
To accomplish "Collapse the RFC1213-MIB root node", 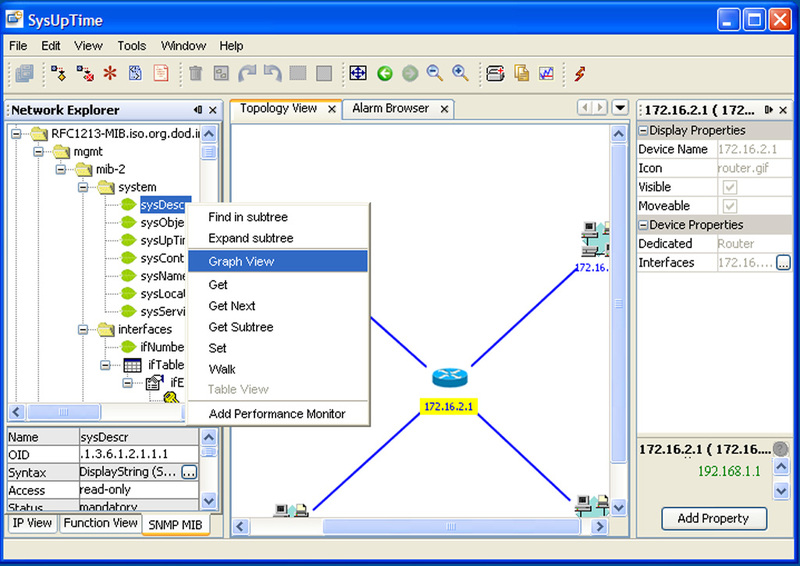I will tap(16, 134).
